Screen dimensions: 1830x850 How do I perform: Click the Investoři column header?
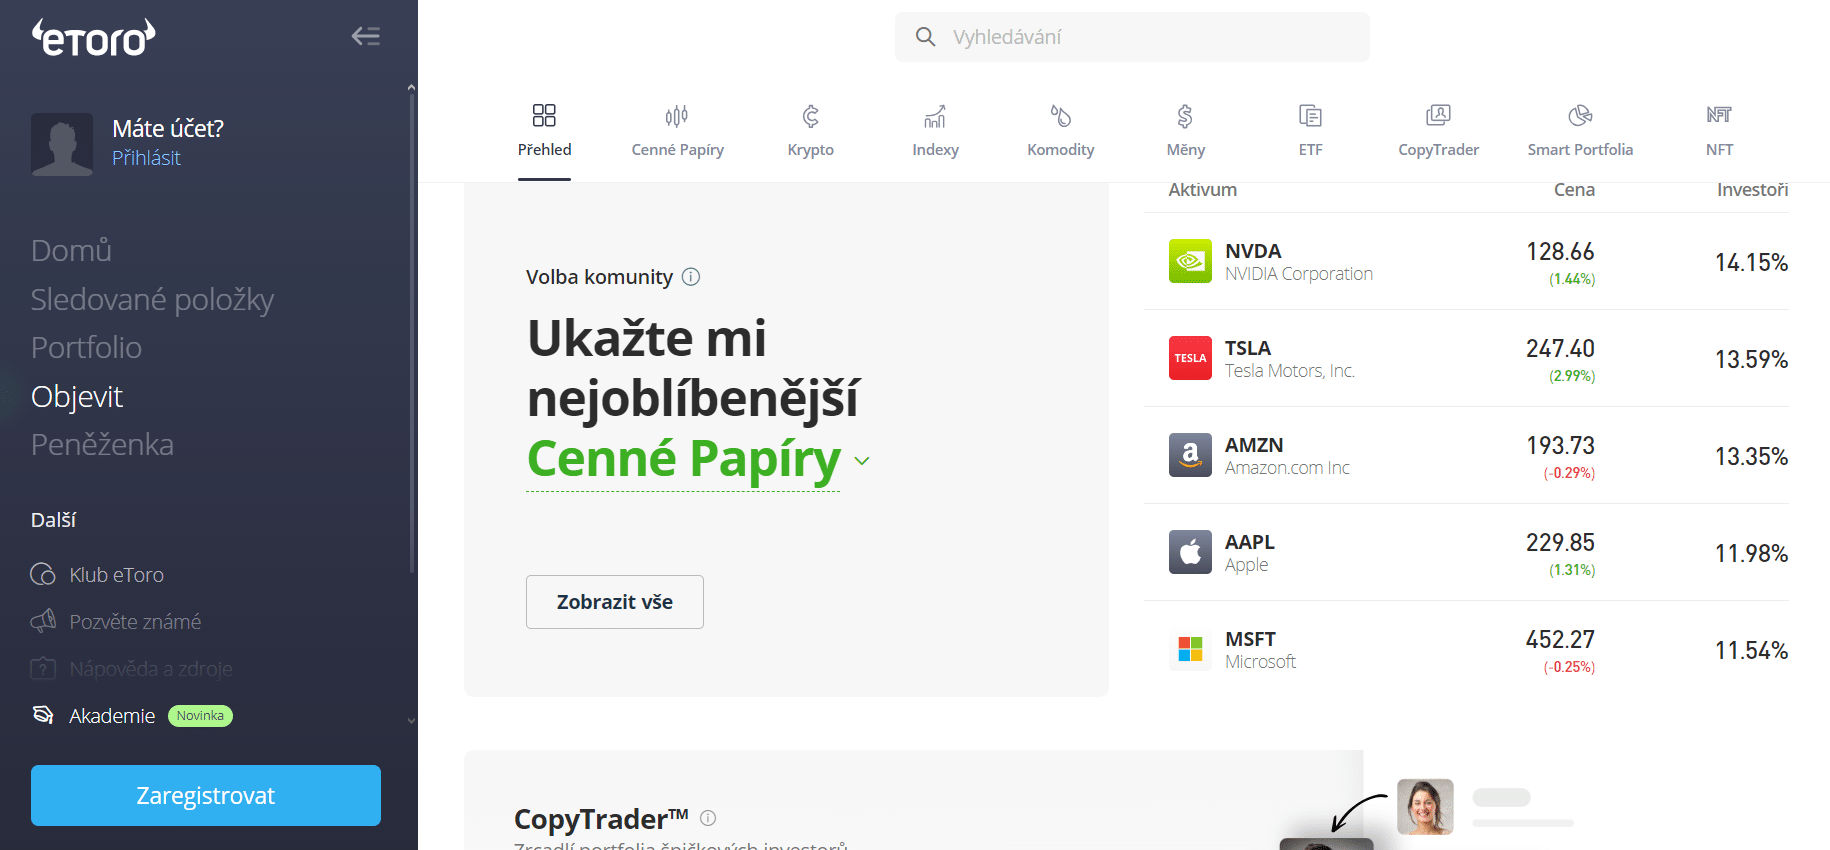click(1752, 190)
